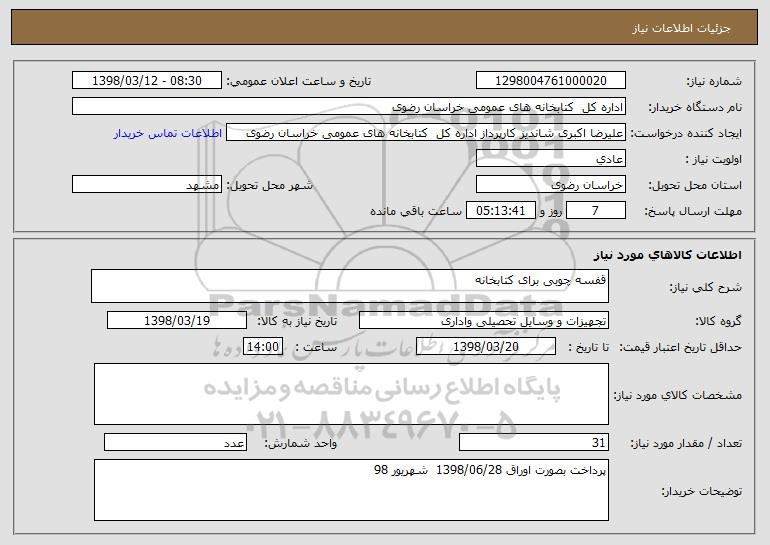This screenshot has height=545, width=770.
Task: Click the واحد شمارش field showing عدد
Action: pos(175,442)
